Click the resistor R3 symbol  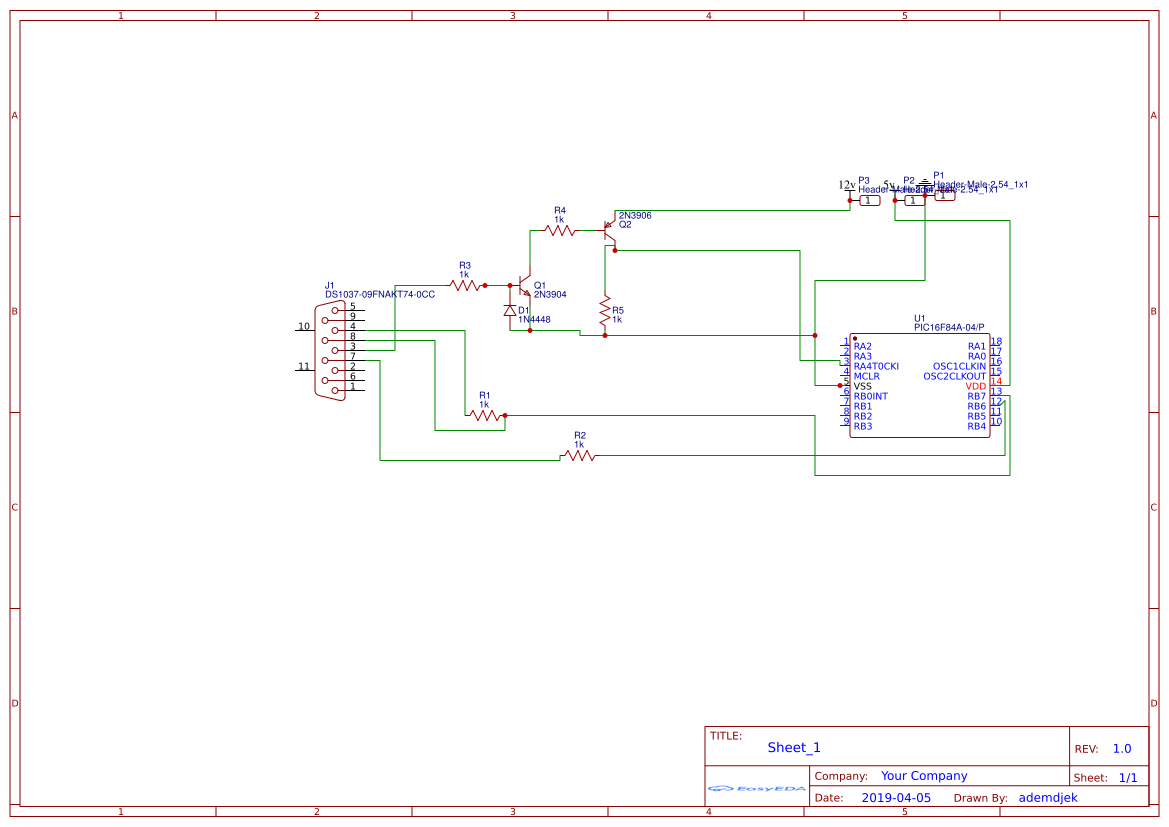463,284
